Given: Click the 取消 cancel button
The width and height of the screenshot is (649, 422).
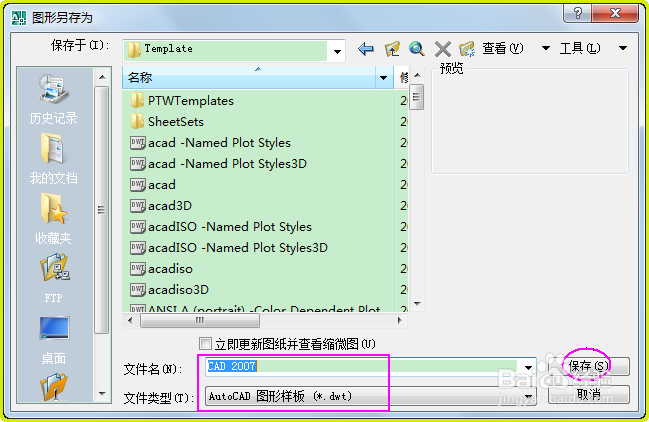Looking at the screenshot, I should (x=589, y=394).
